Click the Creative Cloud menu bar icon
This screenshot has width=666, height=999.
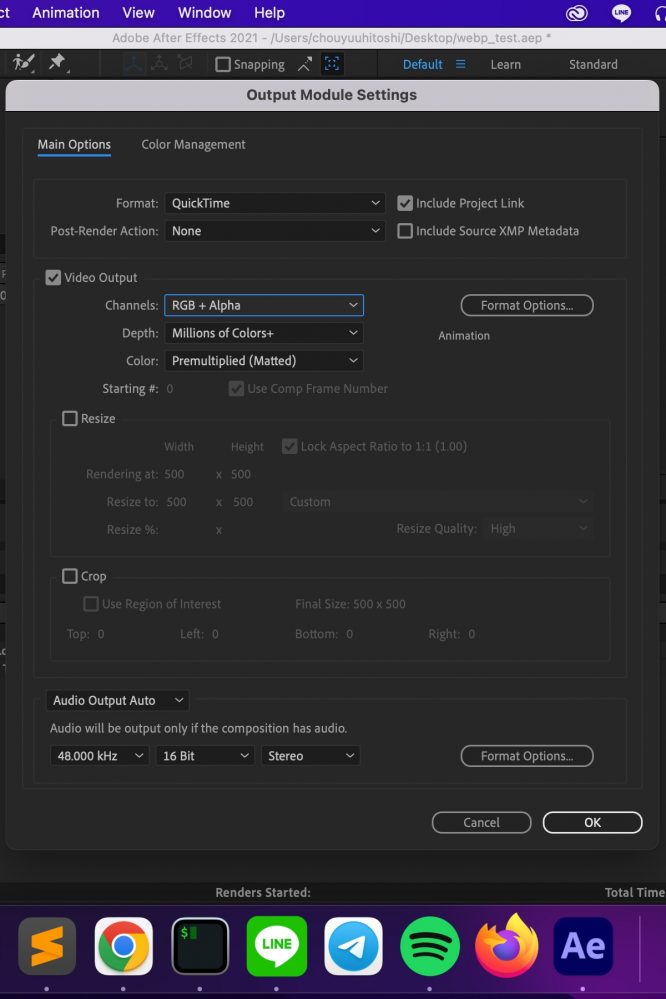[x=577, y=13]
